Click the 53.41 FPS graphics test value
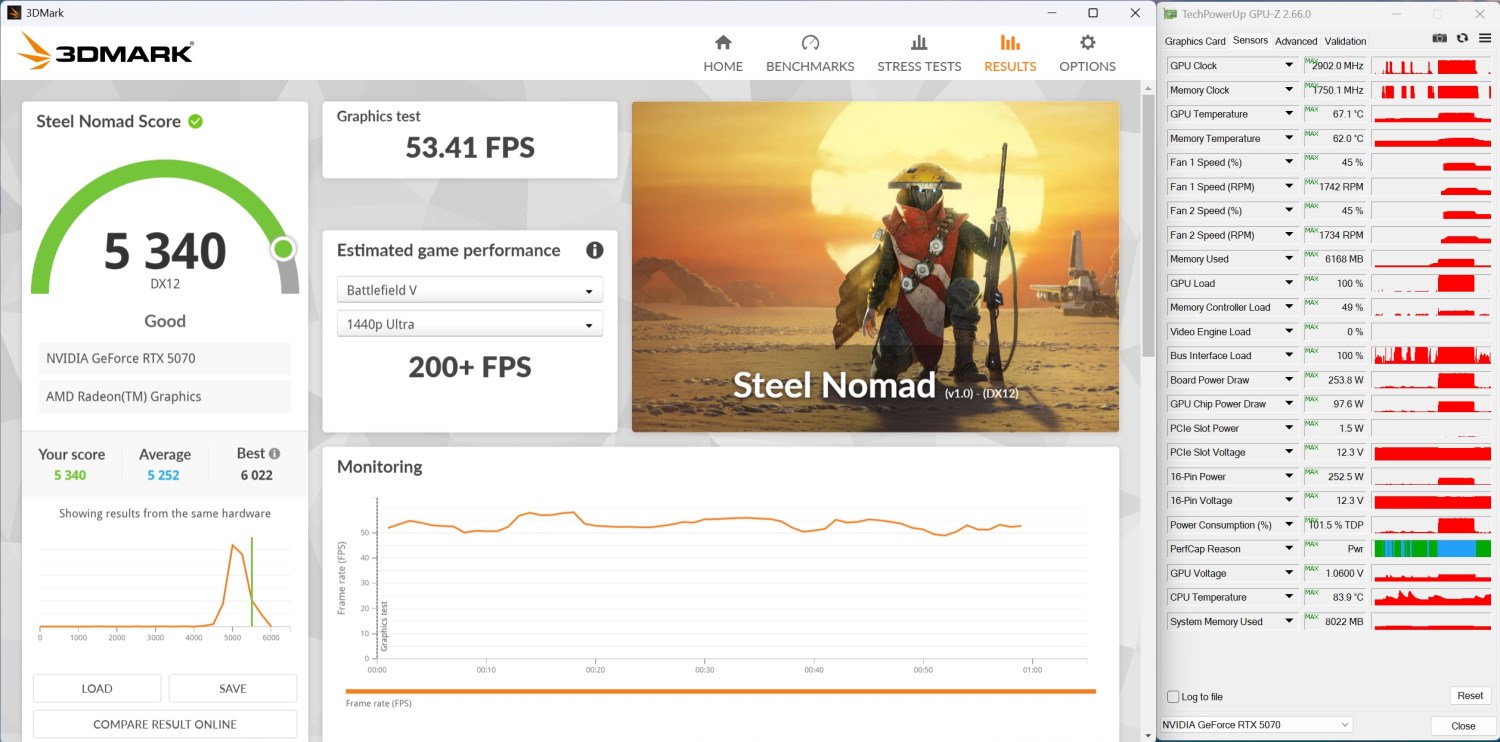The width and height of the screenshot is (1500, 742). pos(470,148)
